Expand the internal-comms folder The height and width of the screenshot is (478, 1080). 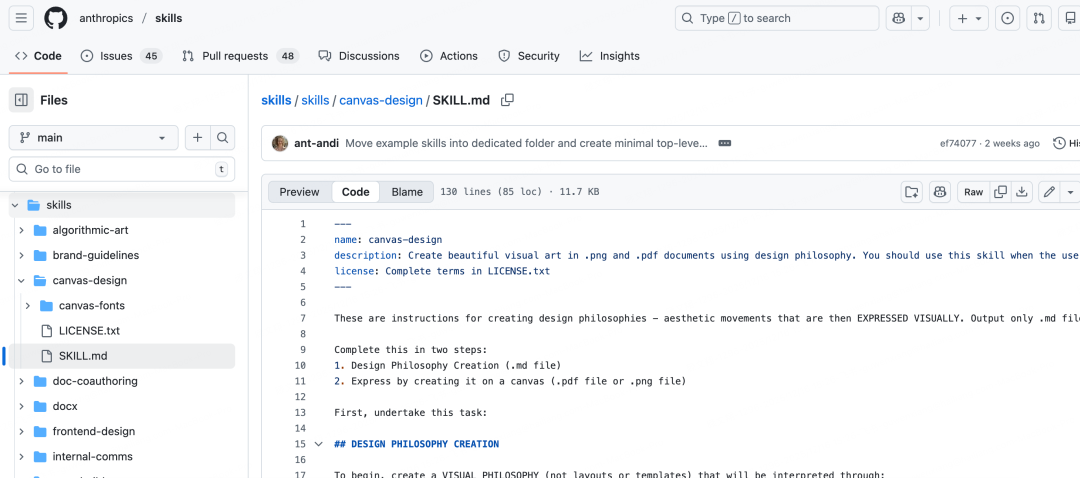coord(21,457)
